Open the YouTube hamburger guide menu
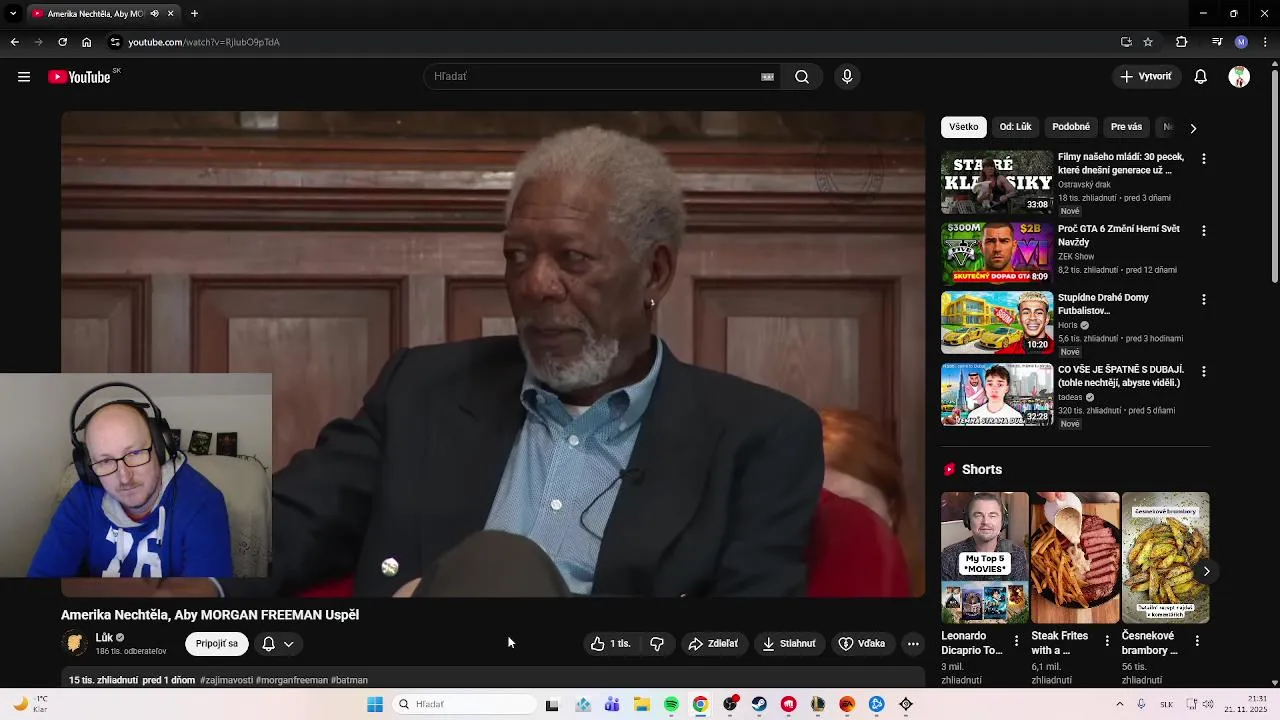 coord(24,77)
